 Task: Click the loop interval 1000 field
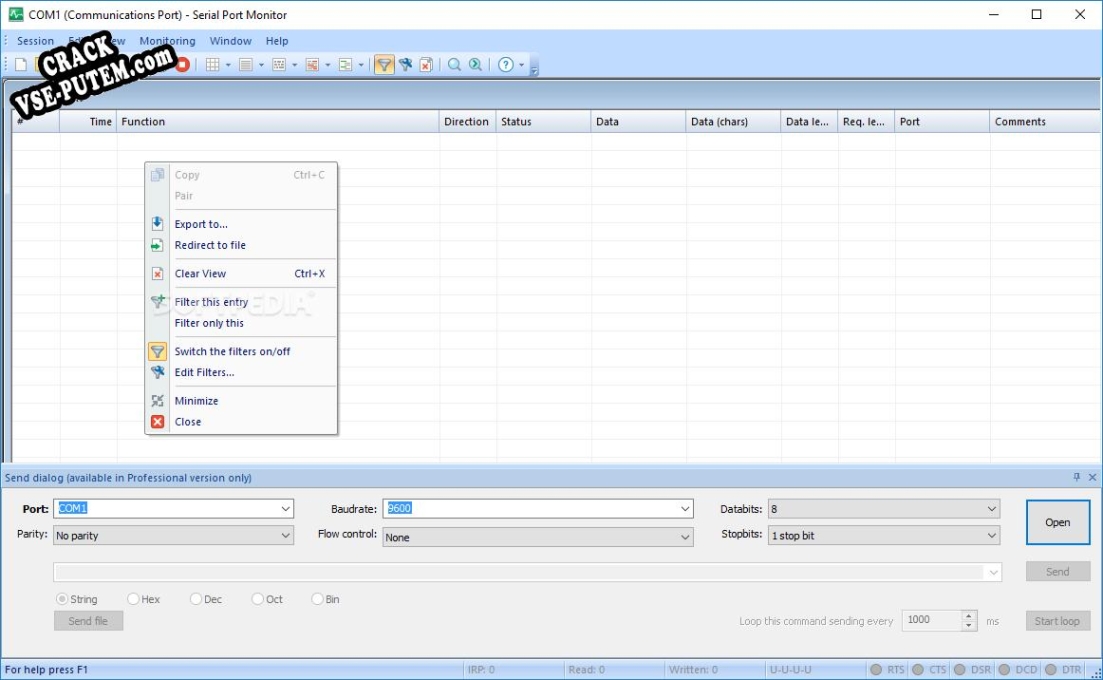(931, 620)
